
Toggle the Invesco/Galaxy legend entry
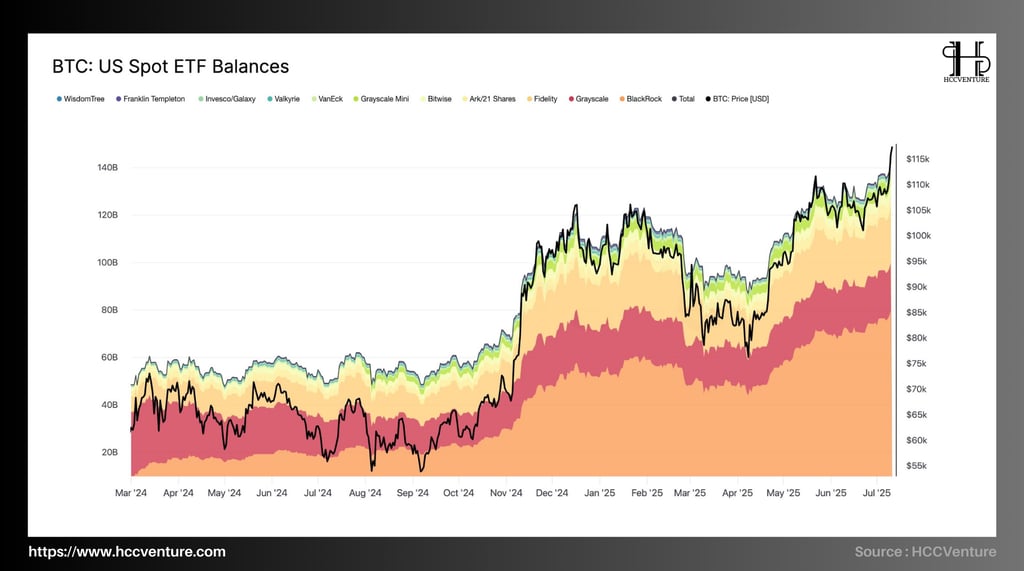[227, 99]
